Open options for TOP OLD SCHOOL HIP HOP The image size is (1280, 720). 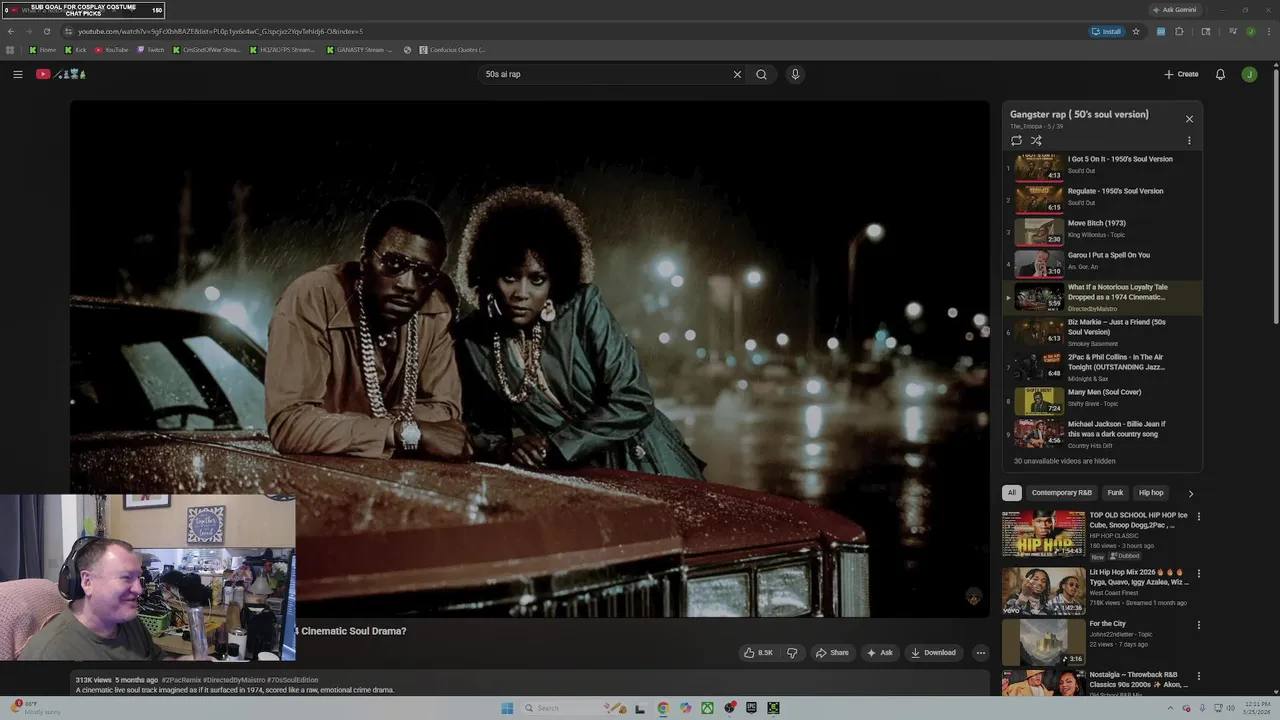1199,517
